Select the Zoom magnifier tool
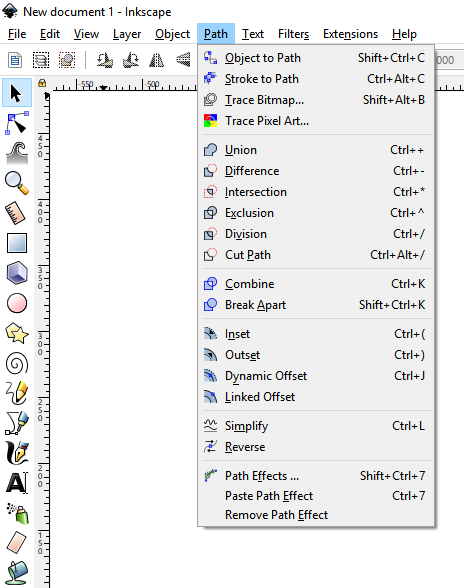464x588 pixels. [17, 183]
